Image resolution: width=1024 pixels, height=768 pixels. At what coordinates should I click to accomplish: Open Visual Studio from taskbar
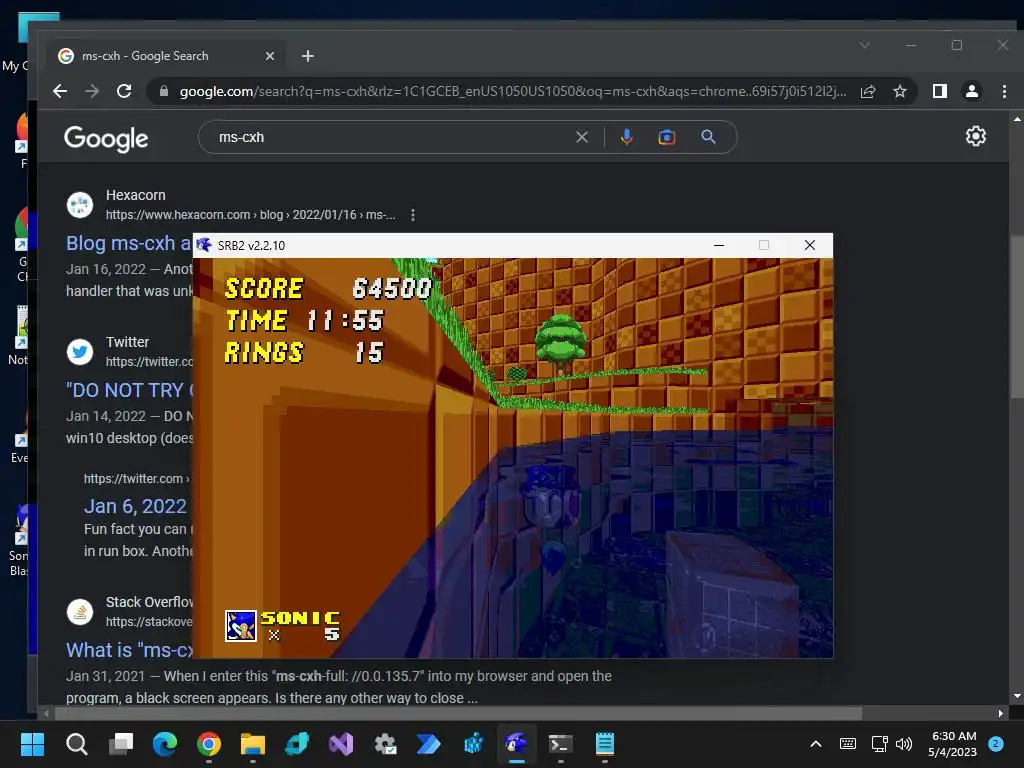341,744
